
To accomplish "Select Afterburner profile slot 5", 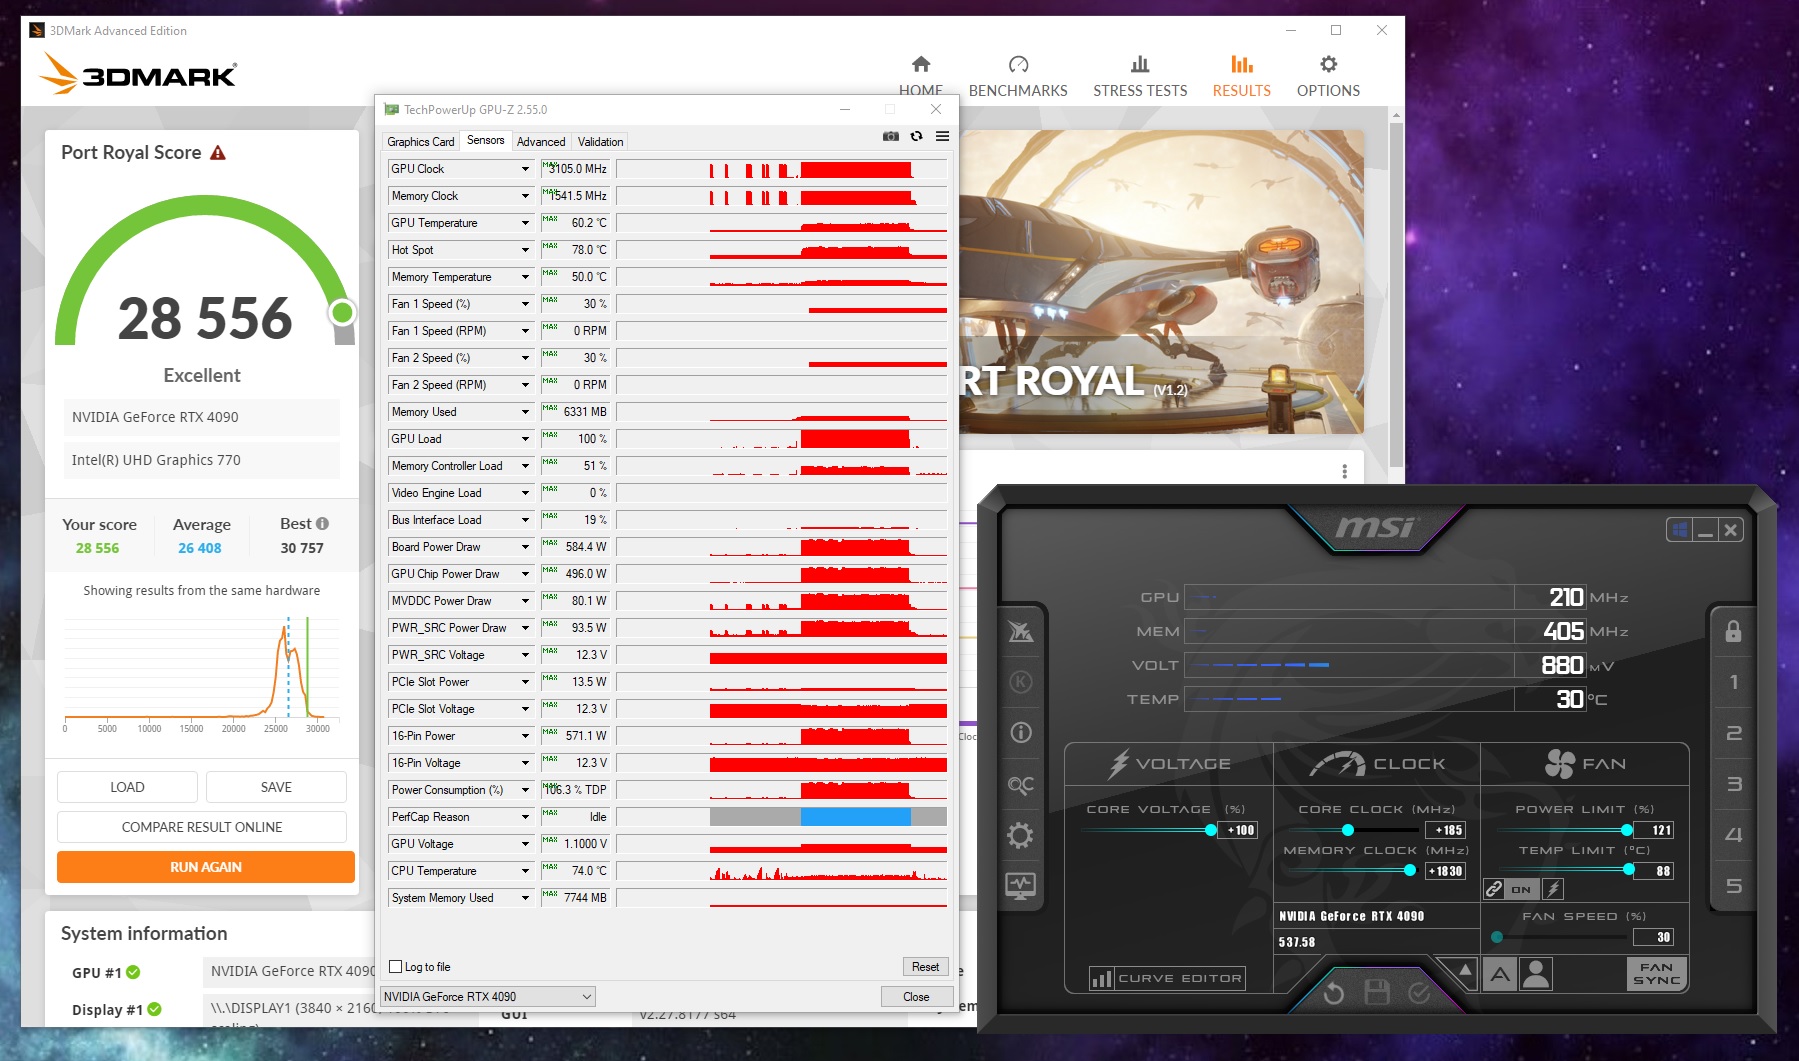I will pyautogui.click(x=1734, y=886).
